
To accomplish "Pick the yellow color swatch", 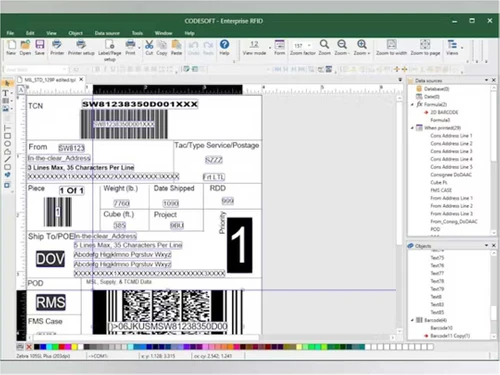I will [75, 347].
